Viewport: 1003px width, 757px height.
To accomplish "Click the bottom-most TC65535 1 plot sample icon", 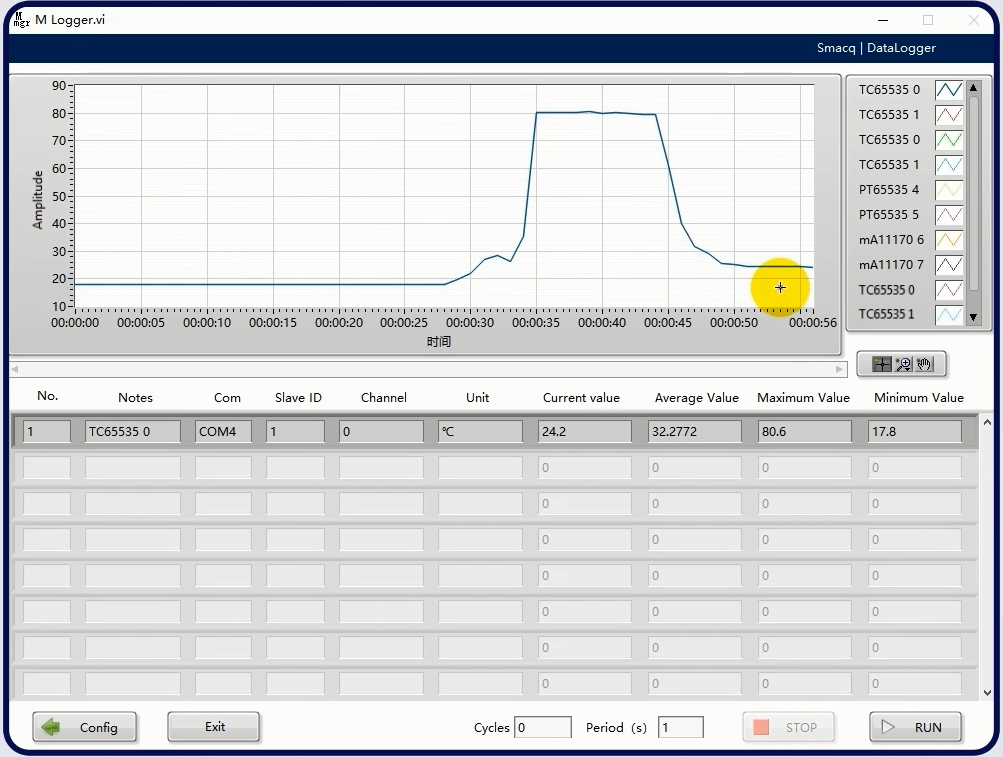I will point(949,314).
